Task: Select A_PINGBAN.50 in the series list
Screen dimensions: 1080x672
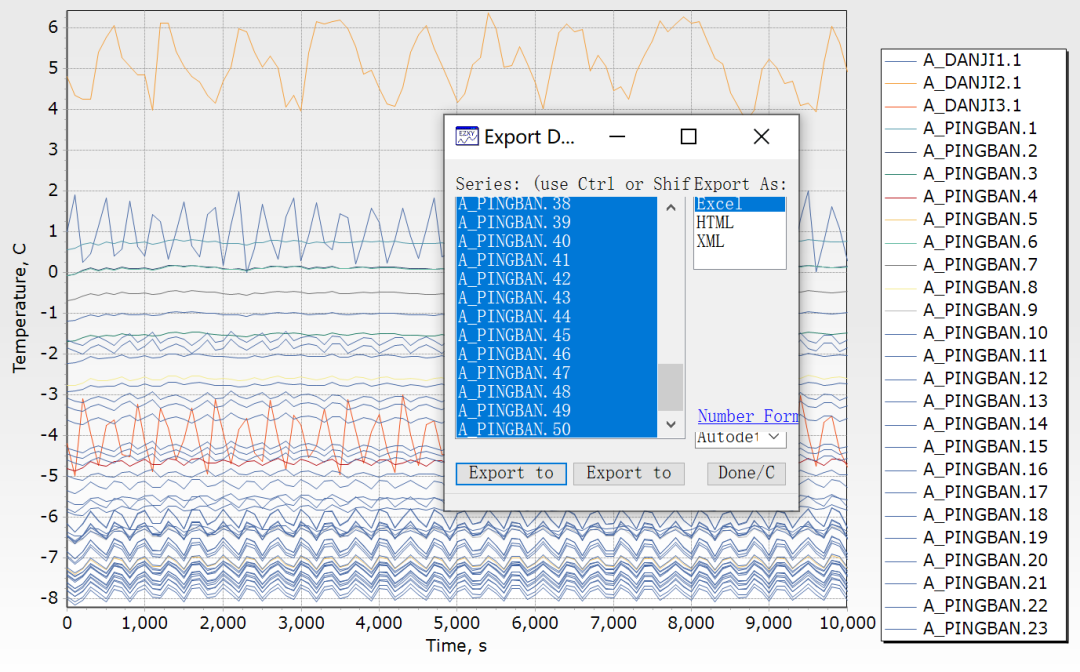Action: 556,429
